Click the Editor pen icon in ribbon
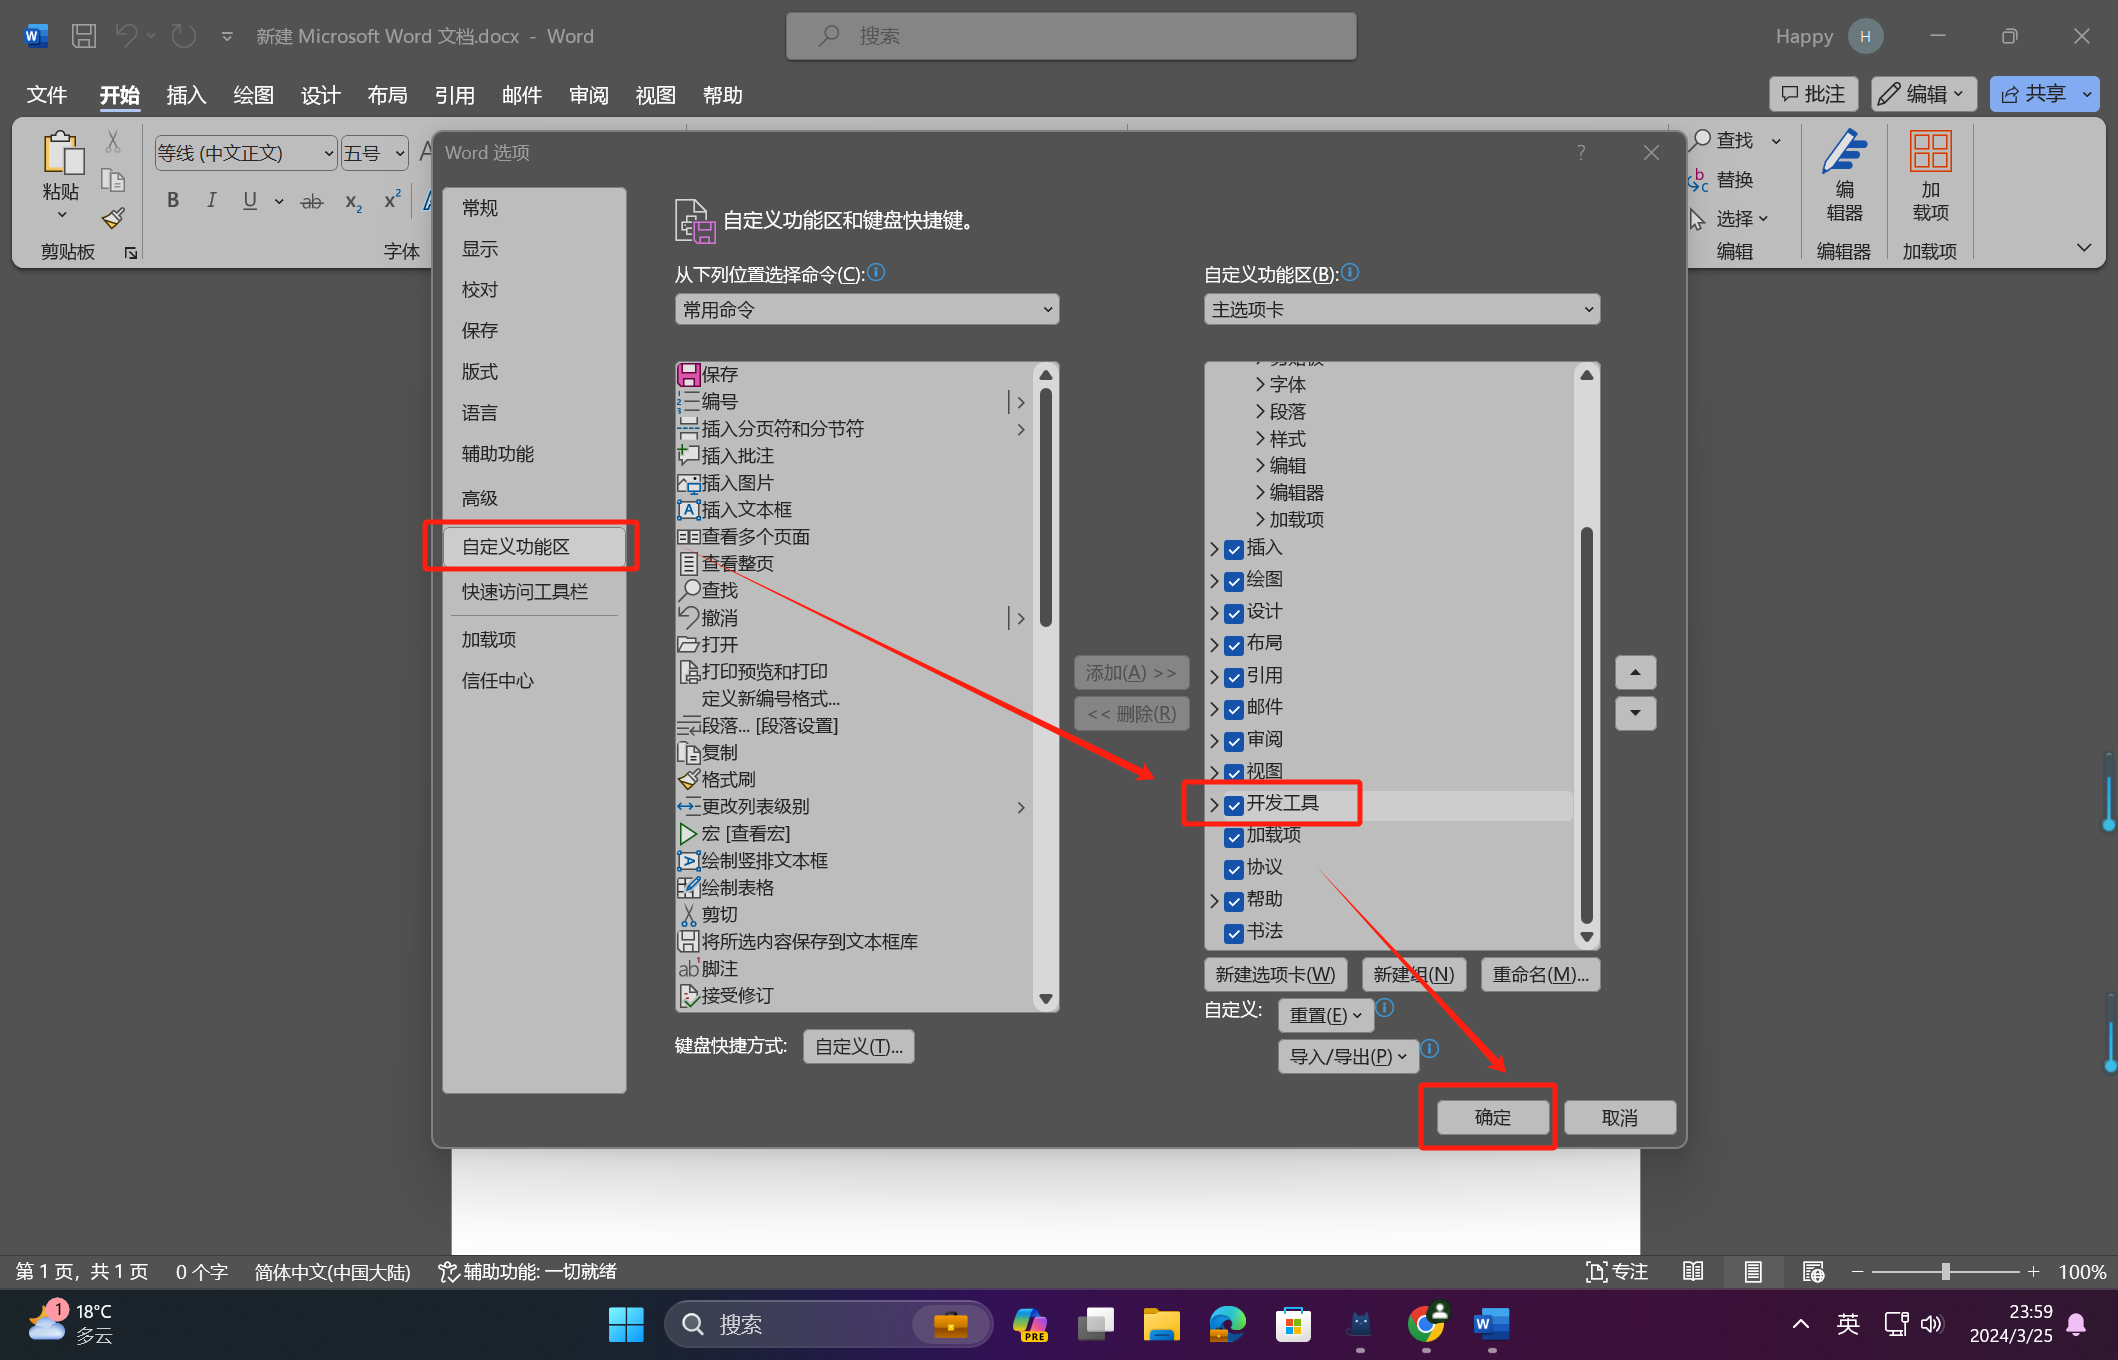Viewport: 2118px width, 1360px height. pos(1844,152)
